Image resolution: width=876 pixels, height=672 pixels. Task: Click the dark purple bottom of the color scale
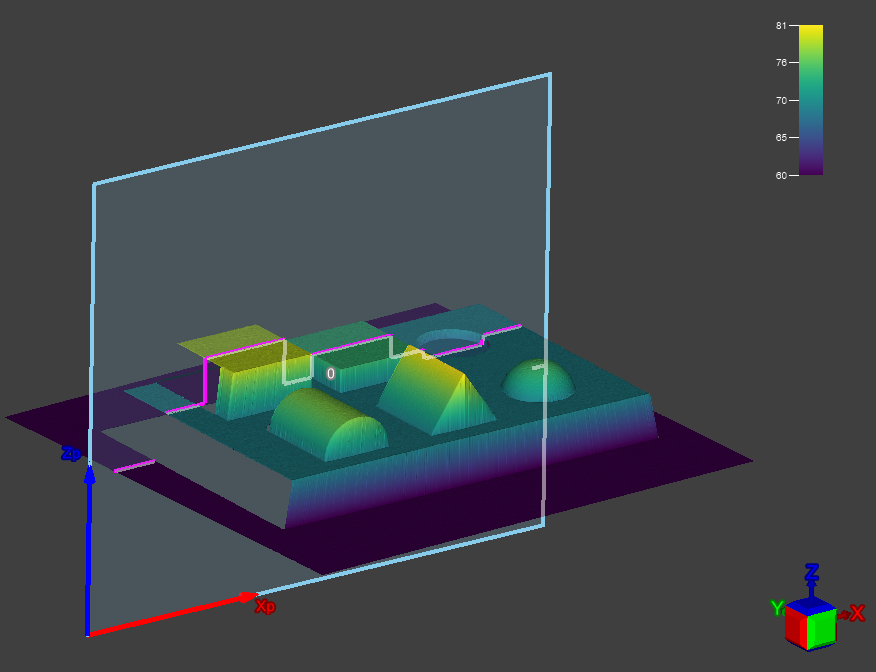tap(811, 169)
